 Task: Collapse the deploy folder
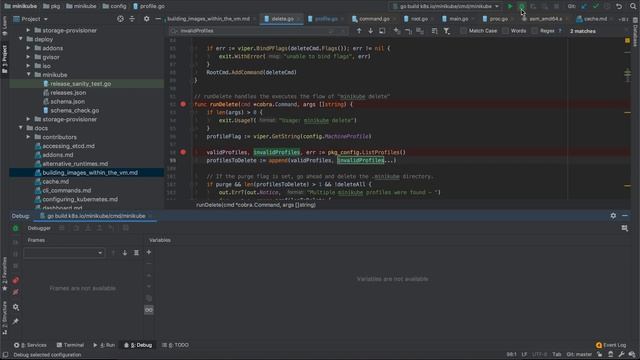pyautogui.click(x=21, y=39)
